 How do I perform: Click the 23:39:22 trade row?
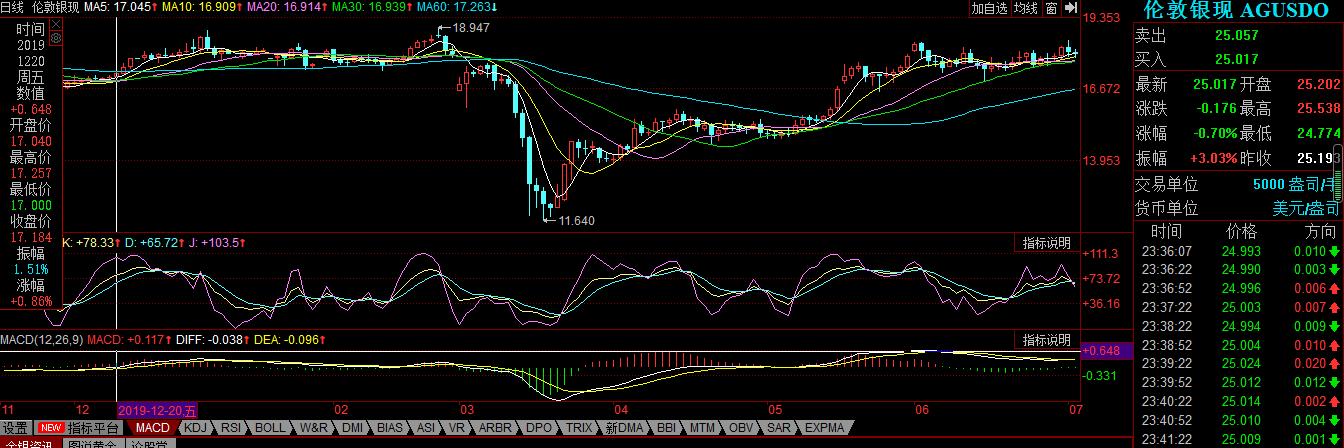point(1238,363)
